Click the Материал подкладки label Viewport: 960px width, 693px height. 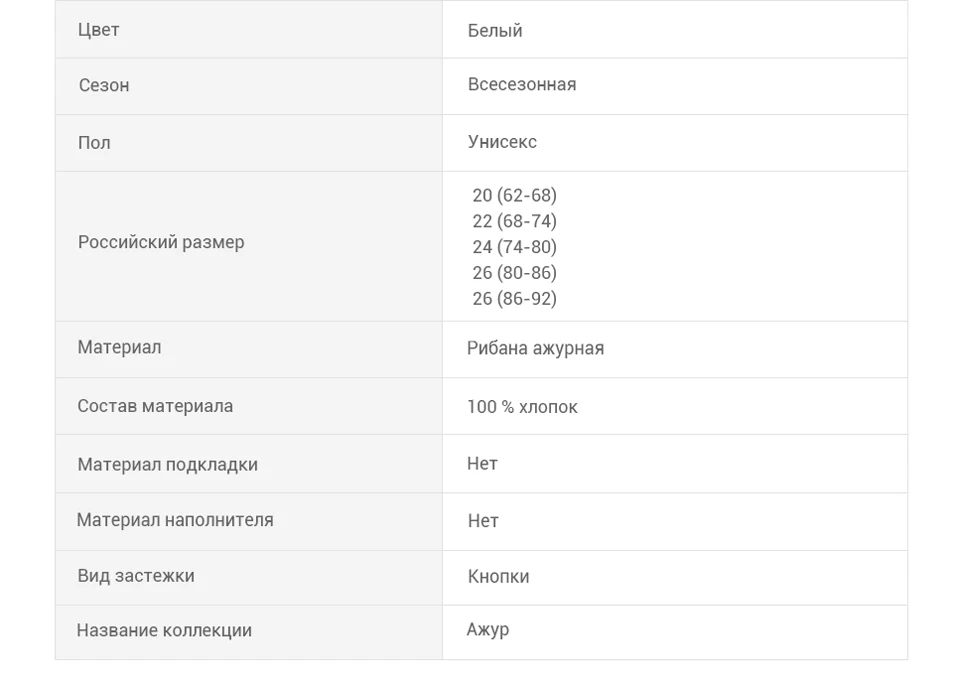pos(167,465)
